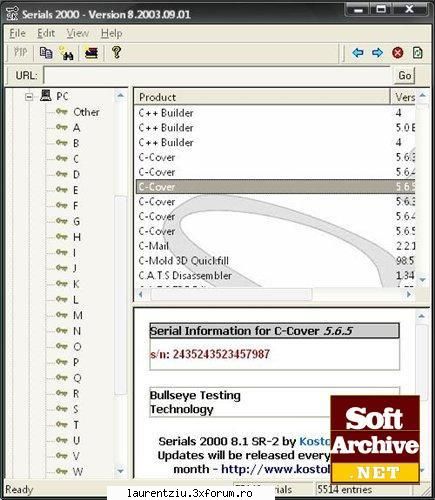The width and height of the screenshot is (435, 500).
Task: Select the V category in tree
Action: pos(76,456)
